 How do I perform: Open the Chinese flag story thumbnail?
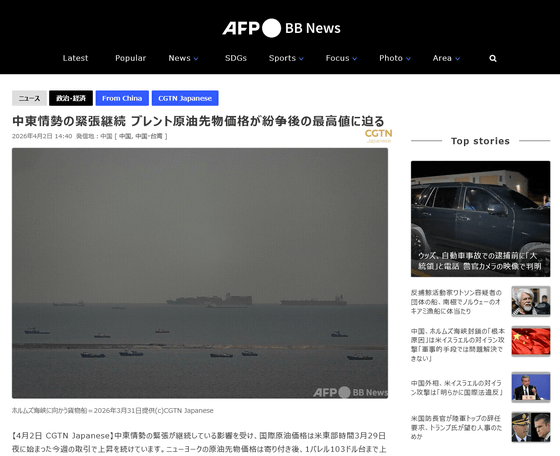coord(531,341)
